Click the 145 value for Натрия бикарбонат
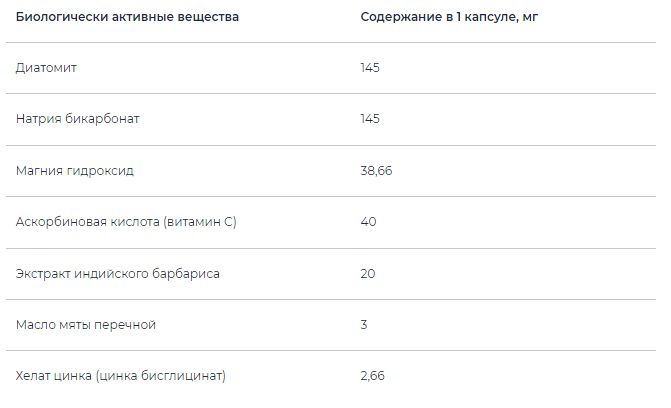 [x=370, y=119]
